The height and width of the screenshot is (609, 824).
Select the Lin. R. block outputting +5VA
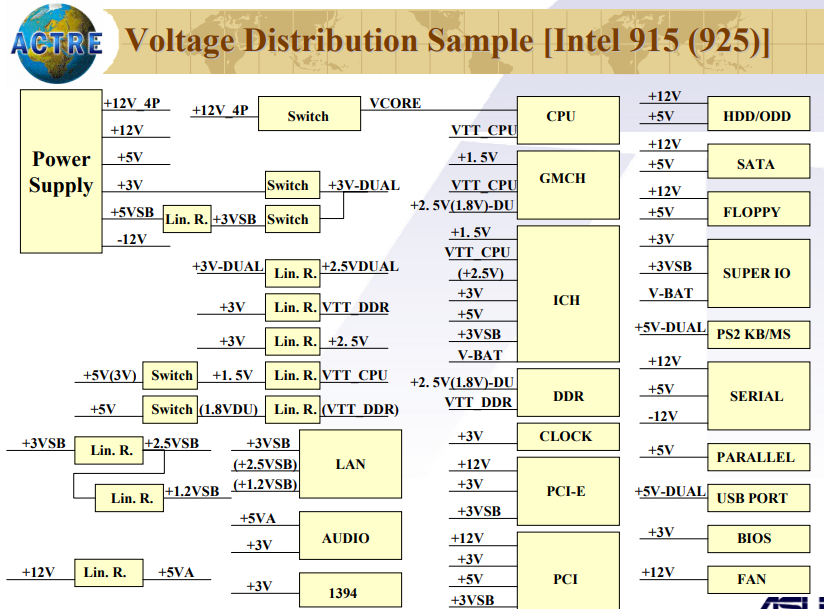[109, 573]
